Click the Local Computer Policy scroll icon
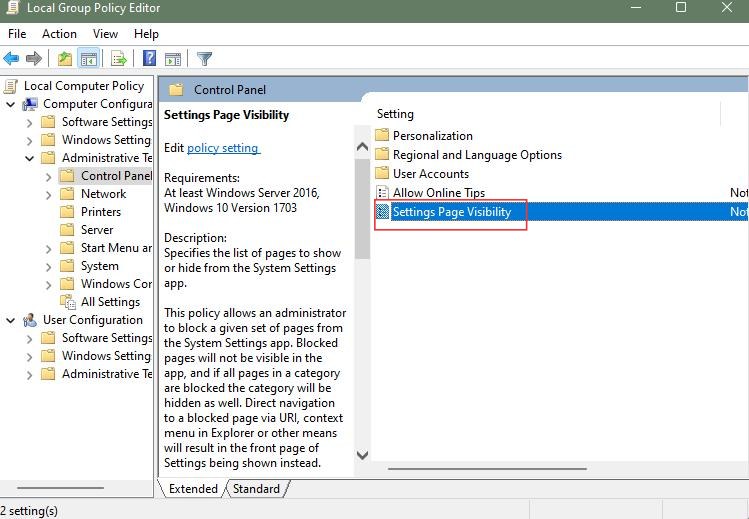This screenshot has height=519, width=749. tap(11, 86)
